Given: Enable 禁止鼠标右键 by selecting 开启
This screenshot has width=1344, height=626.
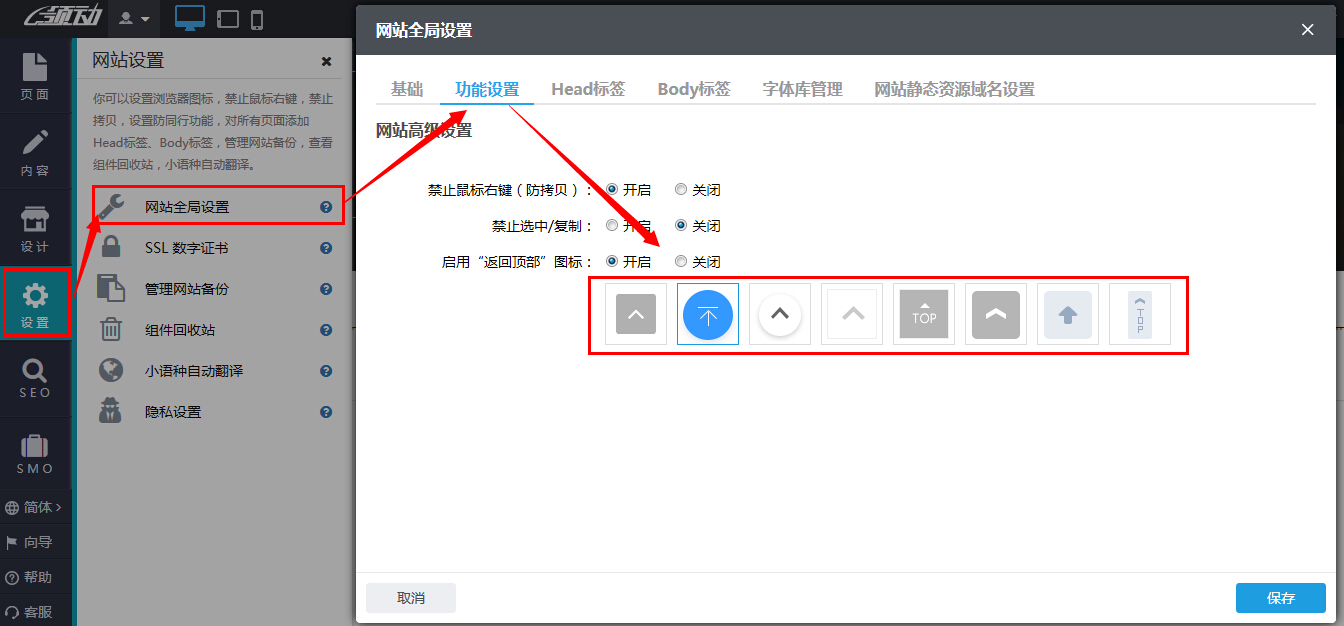Looking at the screenshot, I should tap(611, 189).
